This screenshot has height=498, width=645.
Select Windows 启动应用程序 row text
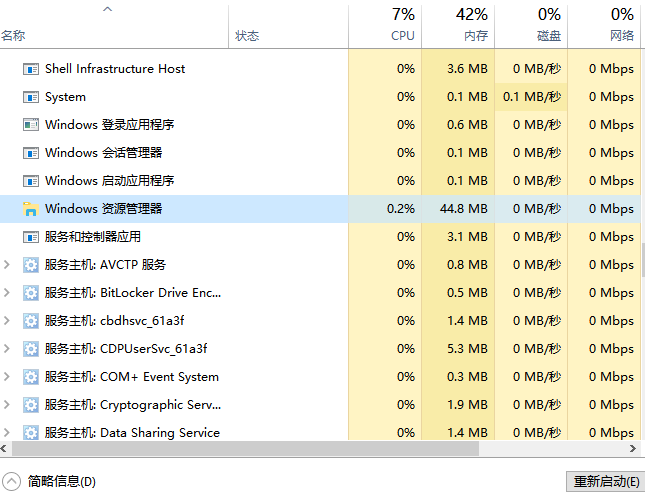[x=109, y=181]
